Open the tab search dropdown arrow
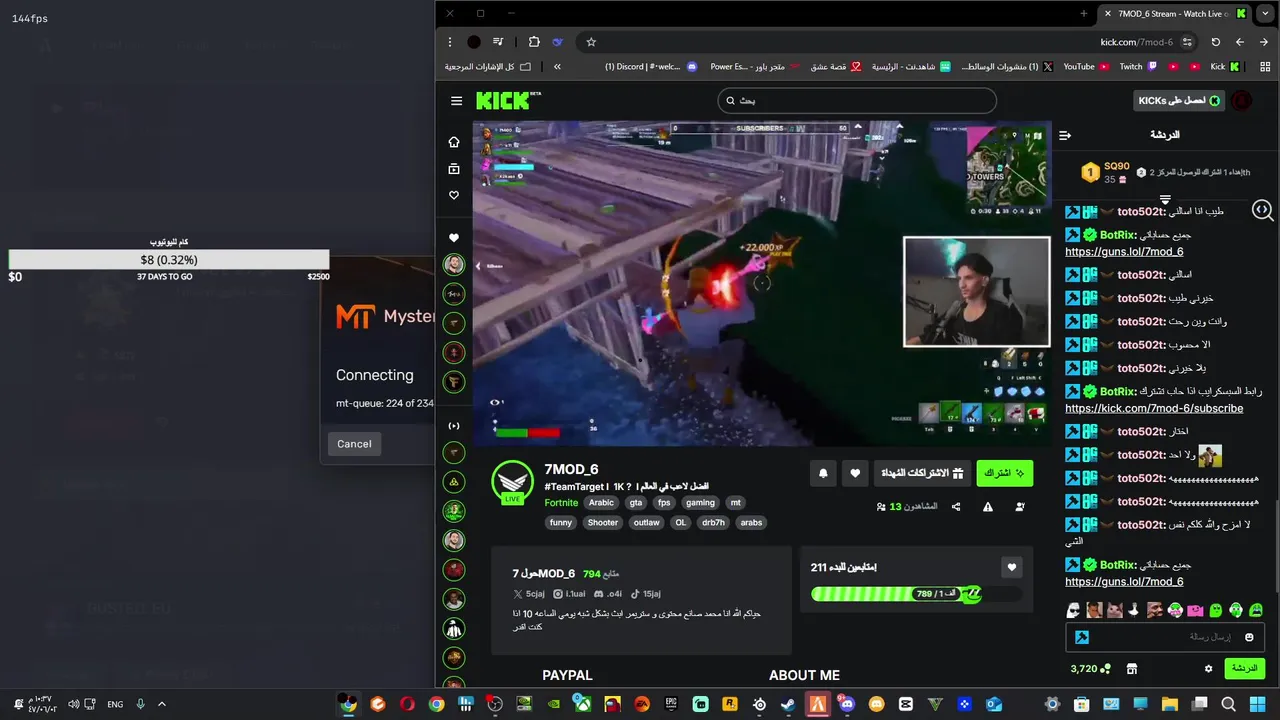 [x=1265, y=13]
